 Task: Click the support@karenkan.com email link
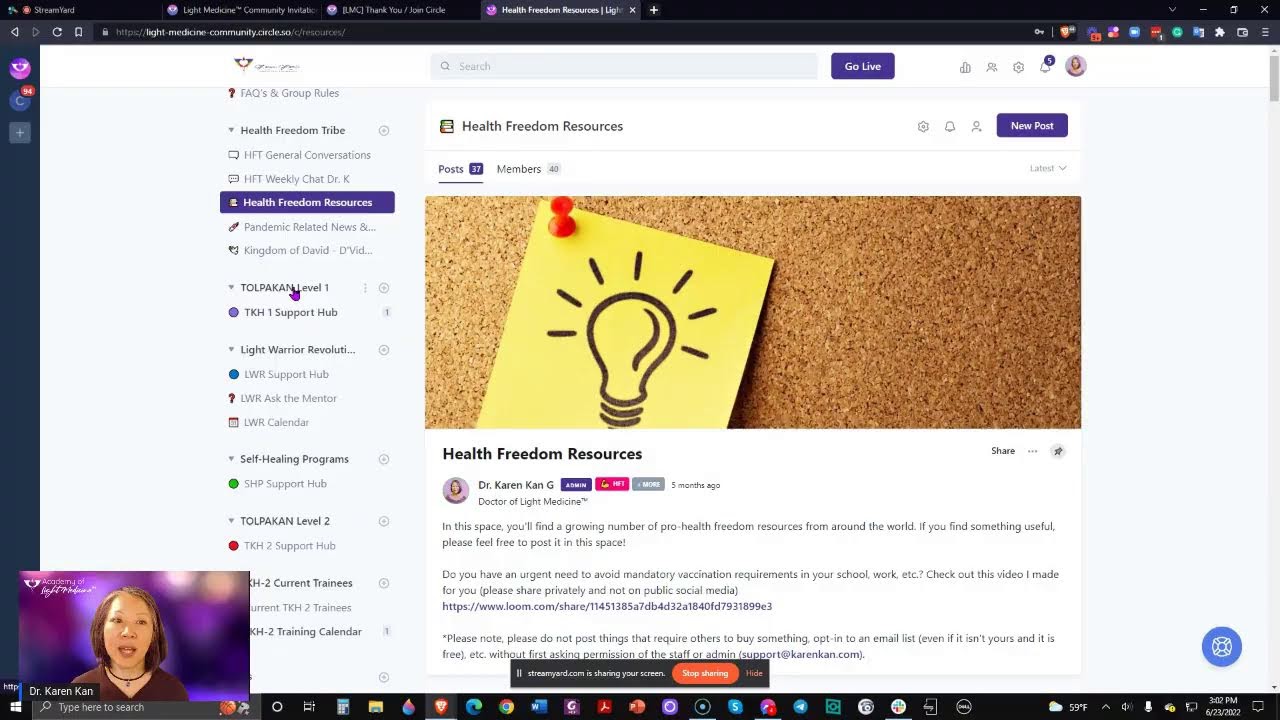click(801, 654)
